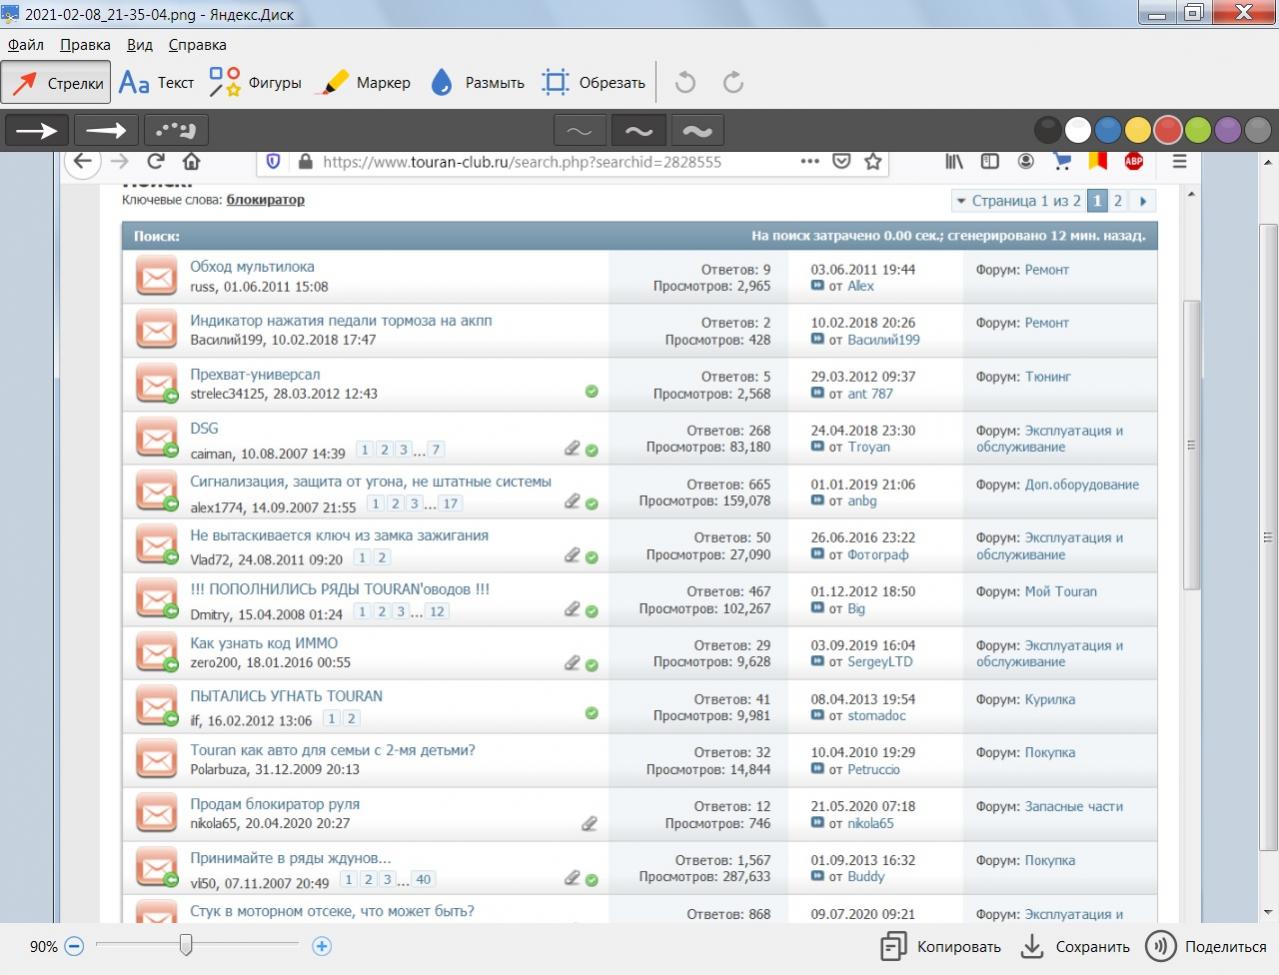This screenshot has height=975, width=1279.
Task: Pick the gray color swatch
Action: (1258, 130)
